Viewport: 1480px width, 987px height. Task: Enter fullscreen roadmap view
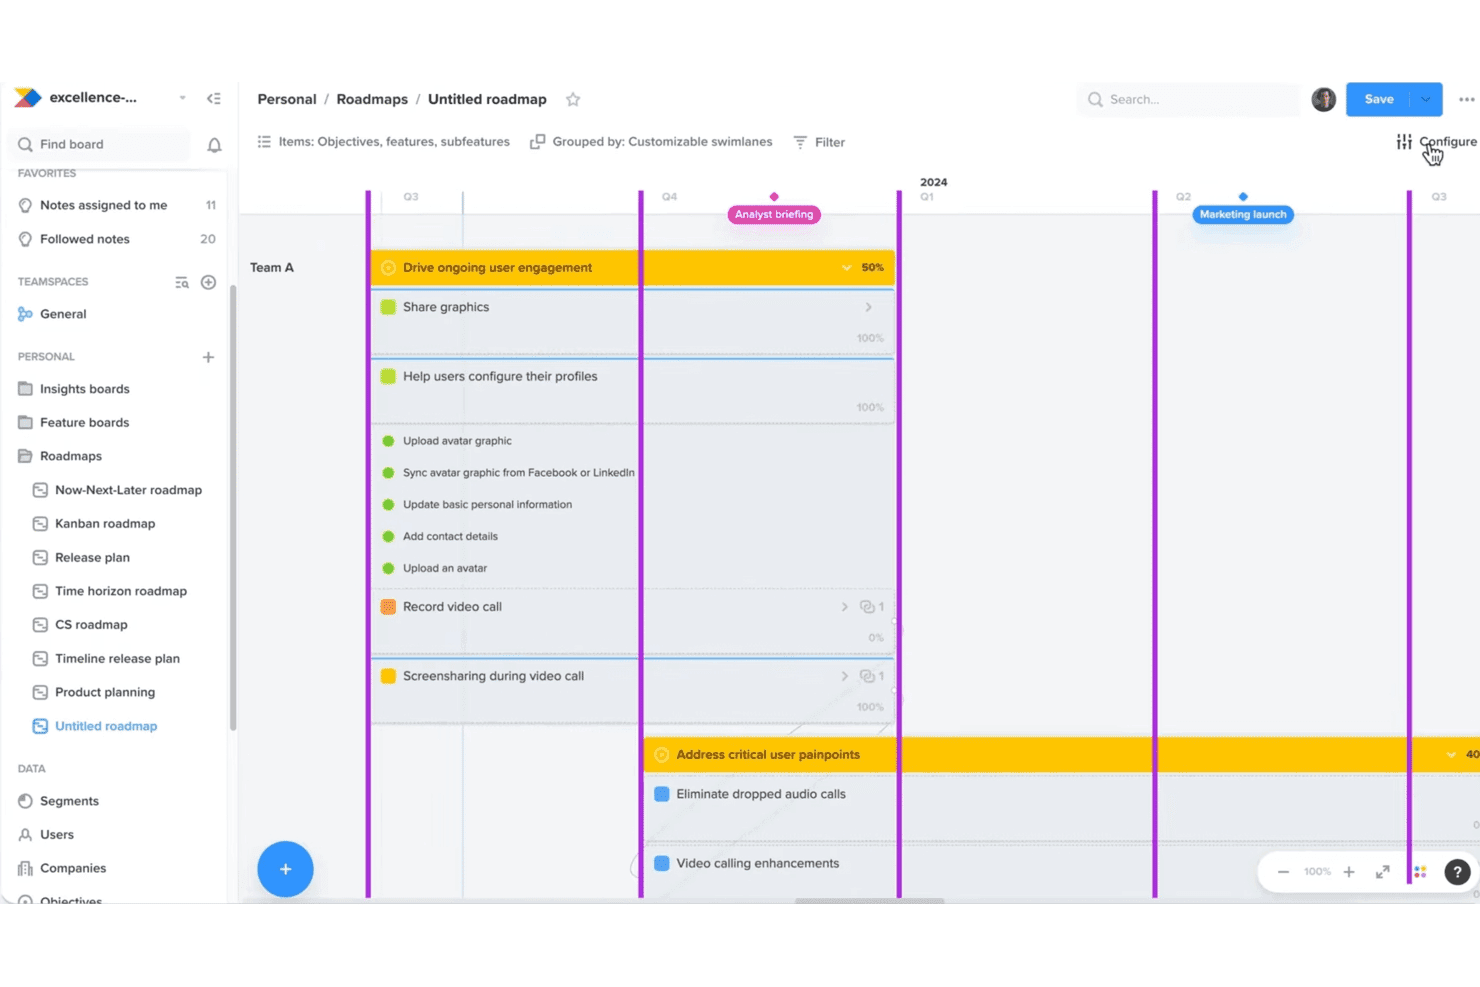1382,872
